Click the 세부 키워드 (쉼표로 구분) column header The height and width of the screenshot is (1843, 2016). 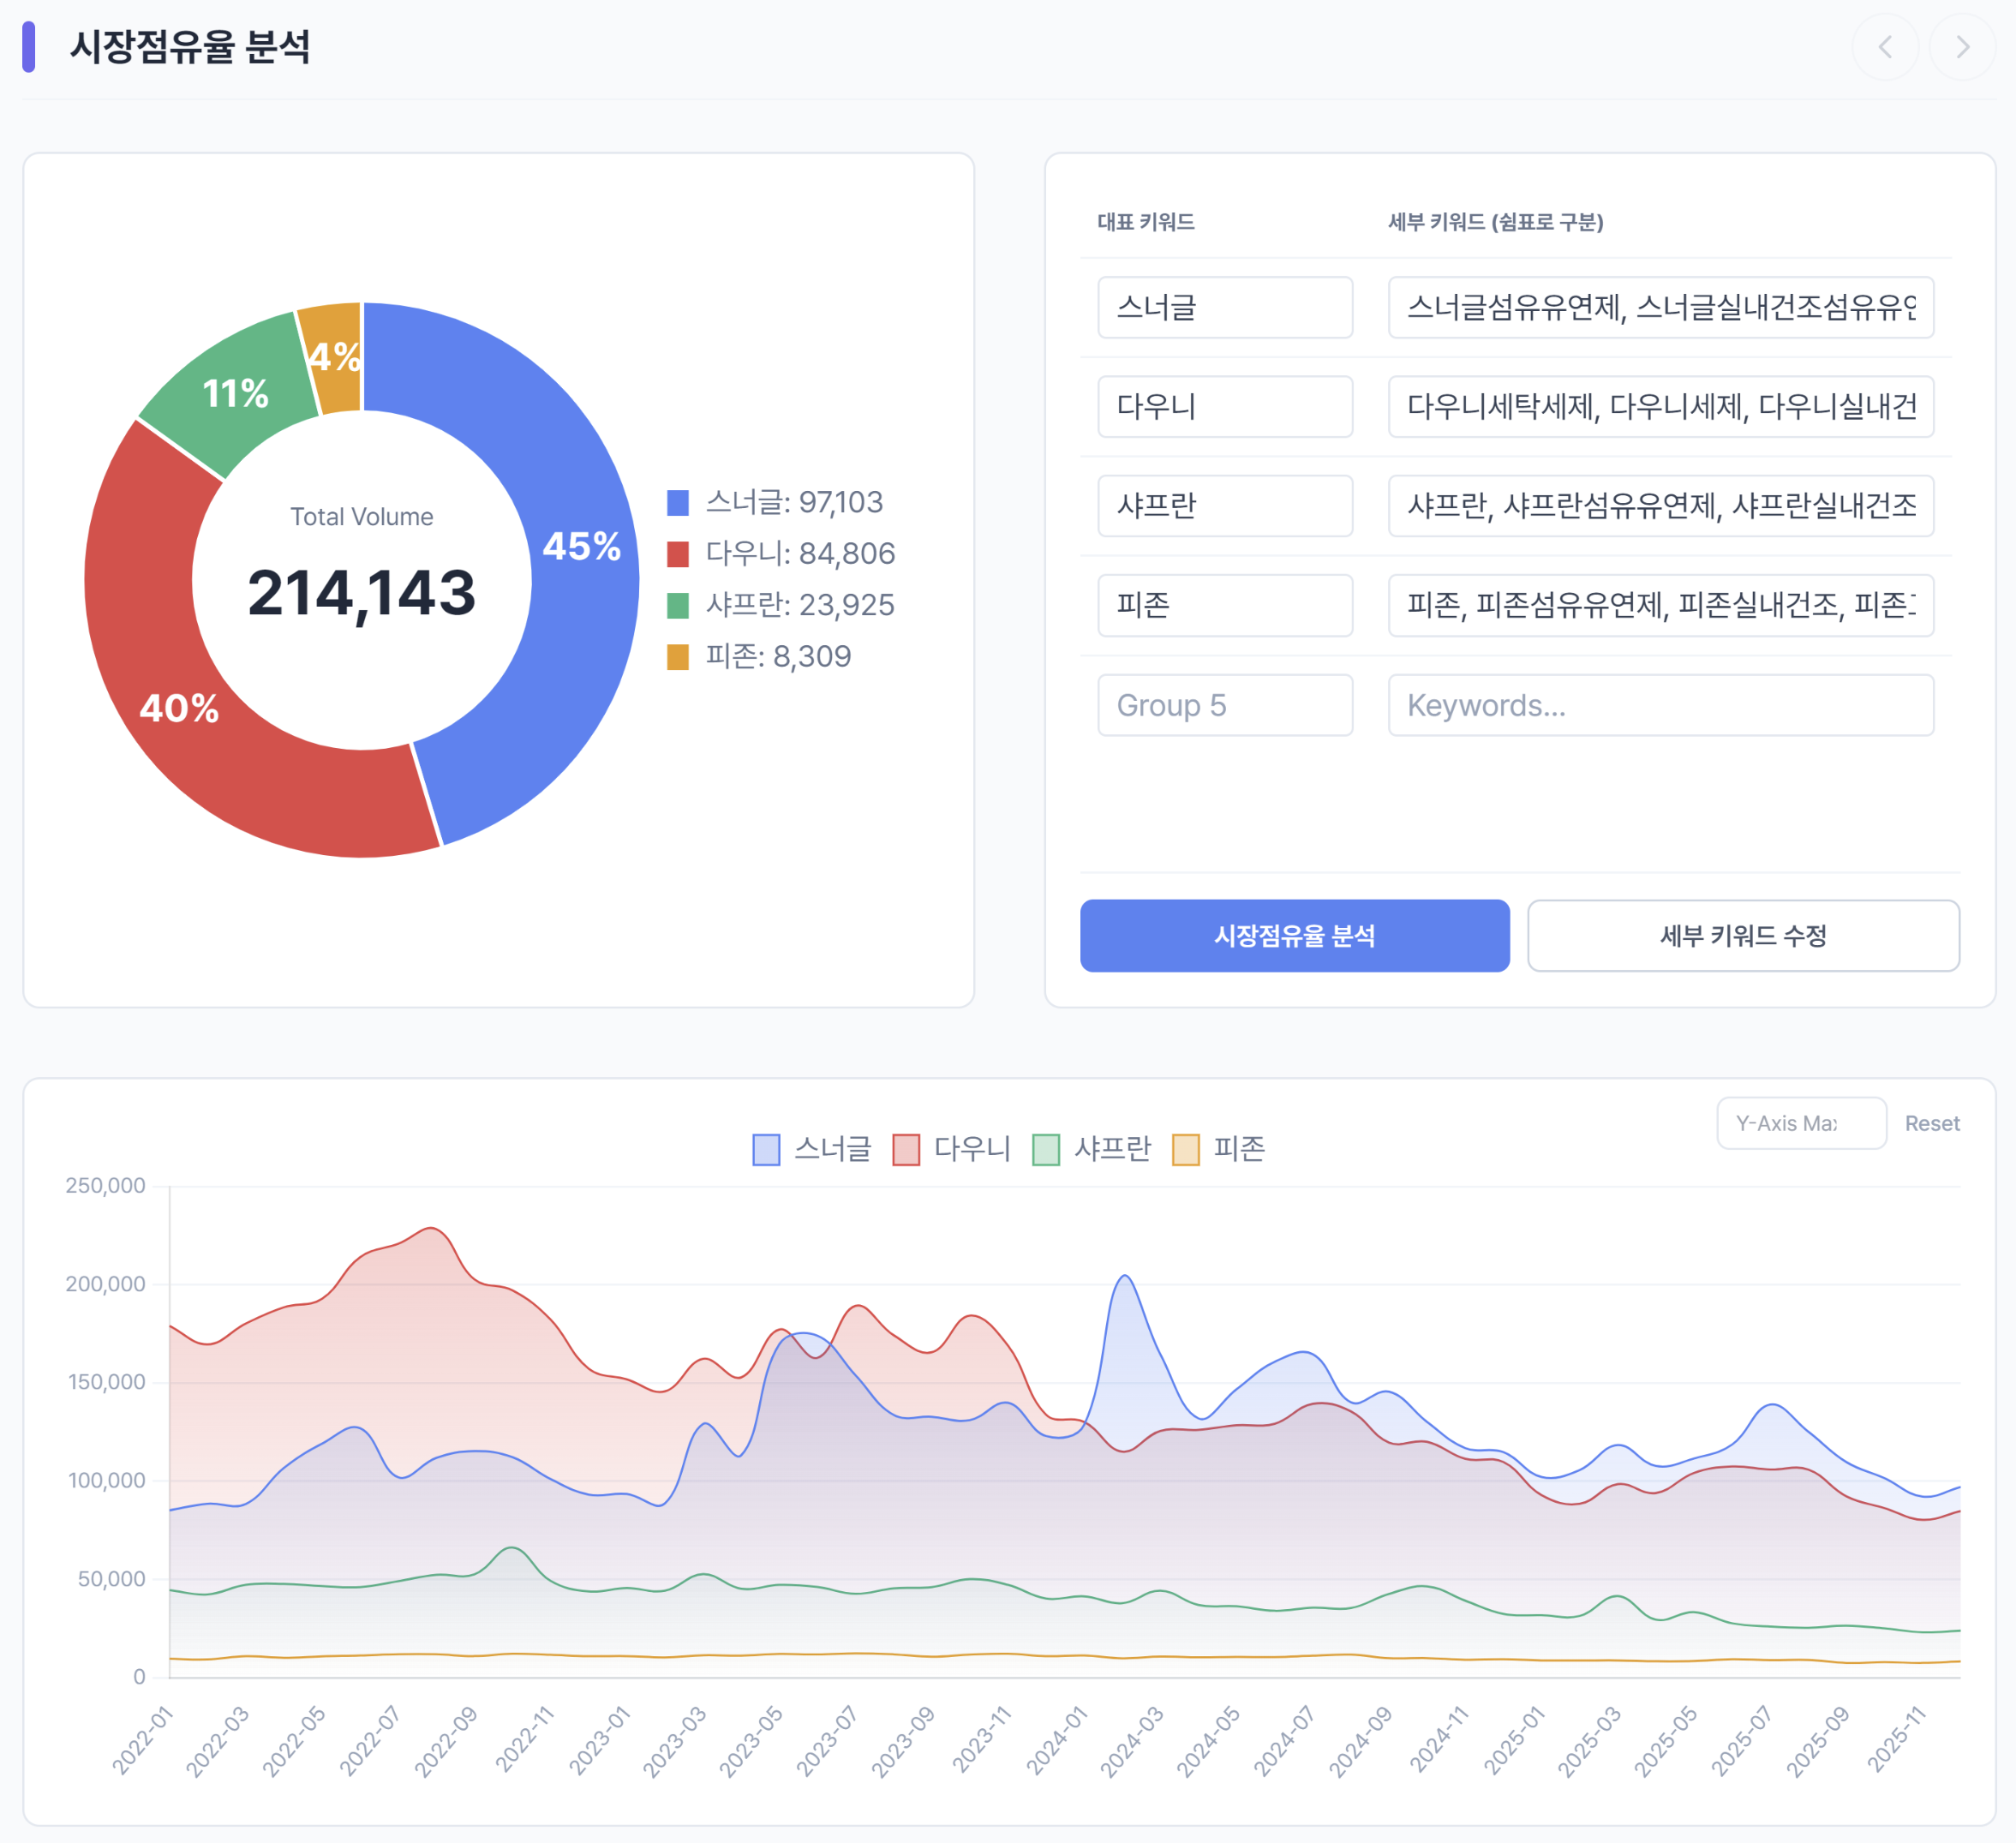(1496, 222)
